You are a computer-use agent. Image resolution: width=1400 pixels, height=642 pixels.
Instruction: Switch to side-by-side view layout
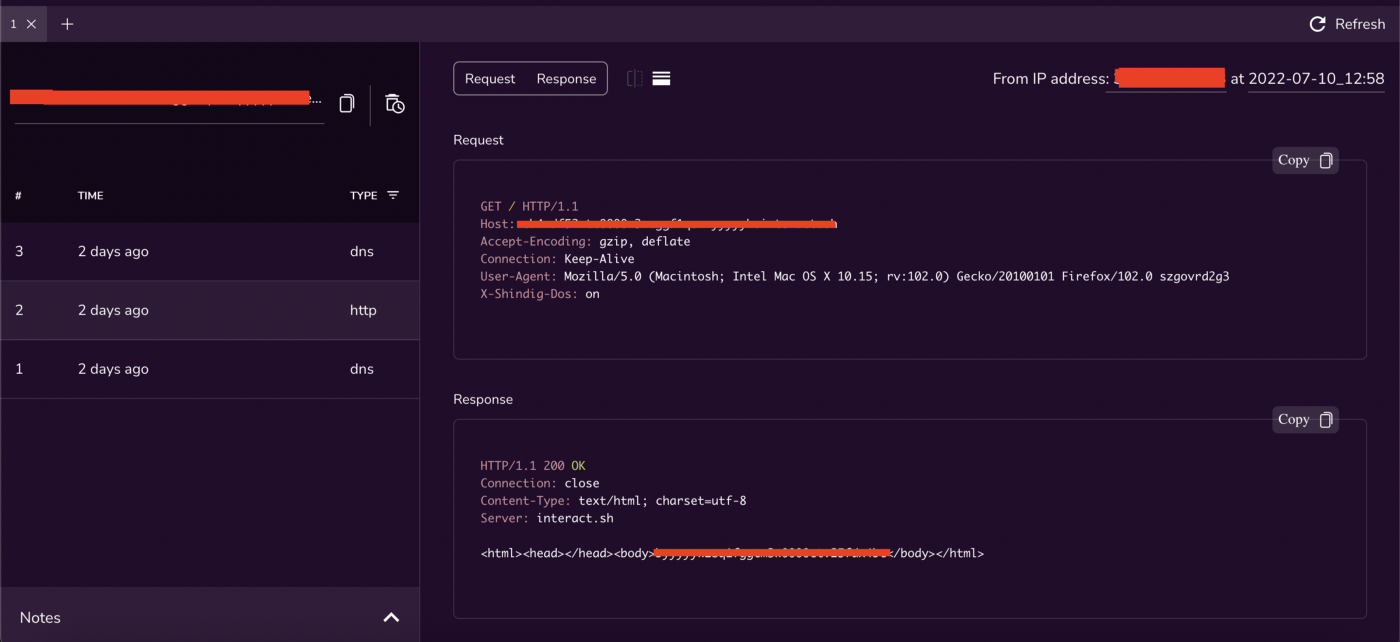[635, 78]
